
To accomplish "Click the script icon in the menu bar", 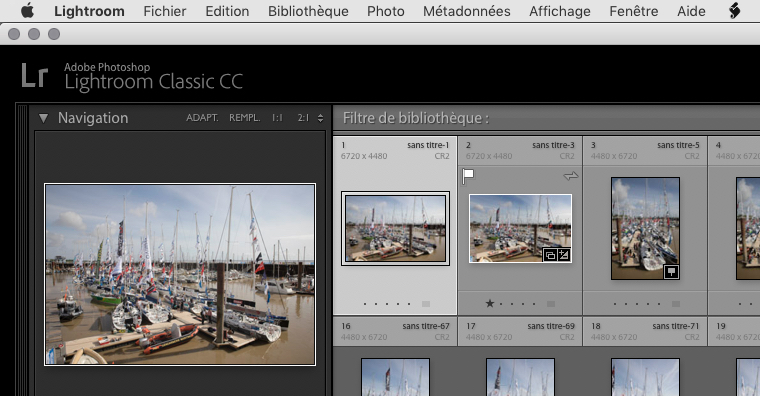I will click(734, 11).
